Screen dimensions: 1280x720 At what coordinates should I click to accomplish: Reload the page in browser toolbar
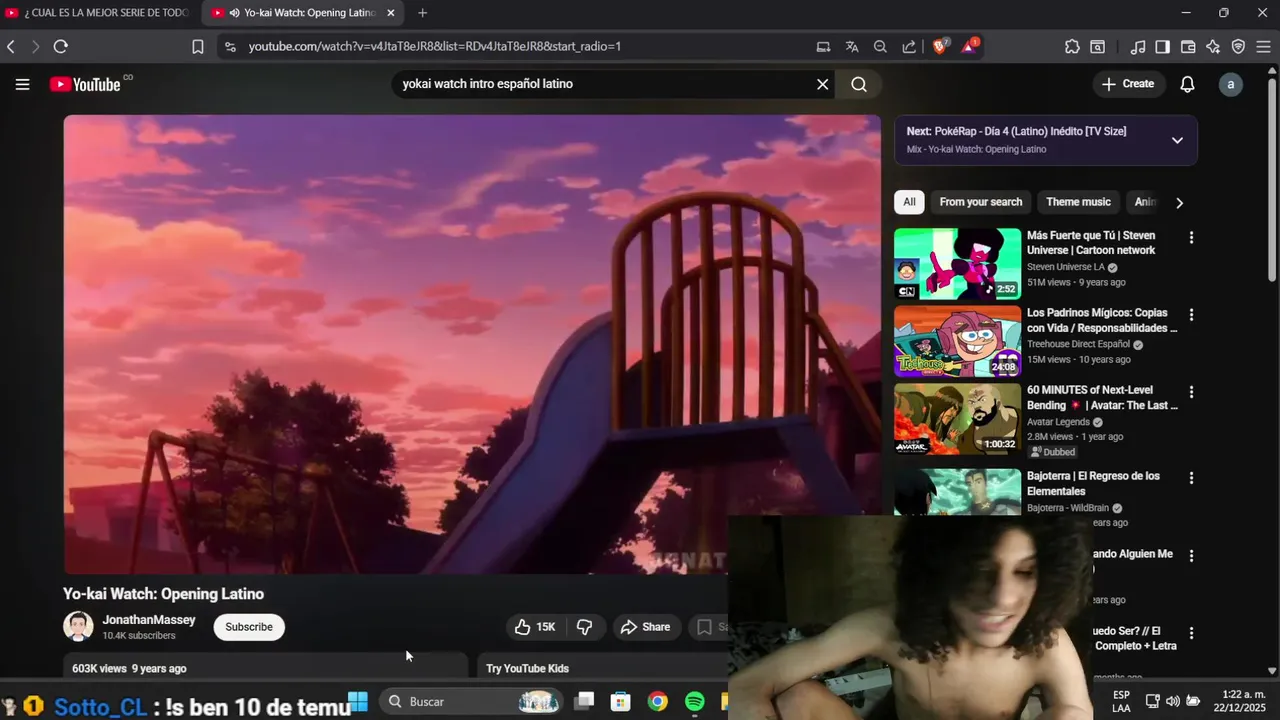tap(60, 46)
